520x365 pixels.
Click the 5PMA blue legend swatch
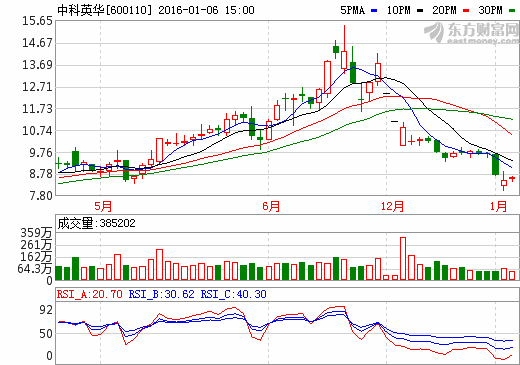pyautogui.click(x=374, y=11)
